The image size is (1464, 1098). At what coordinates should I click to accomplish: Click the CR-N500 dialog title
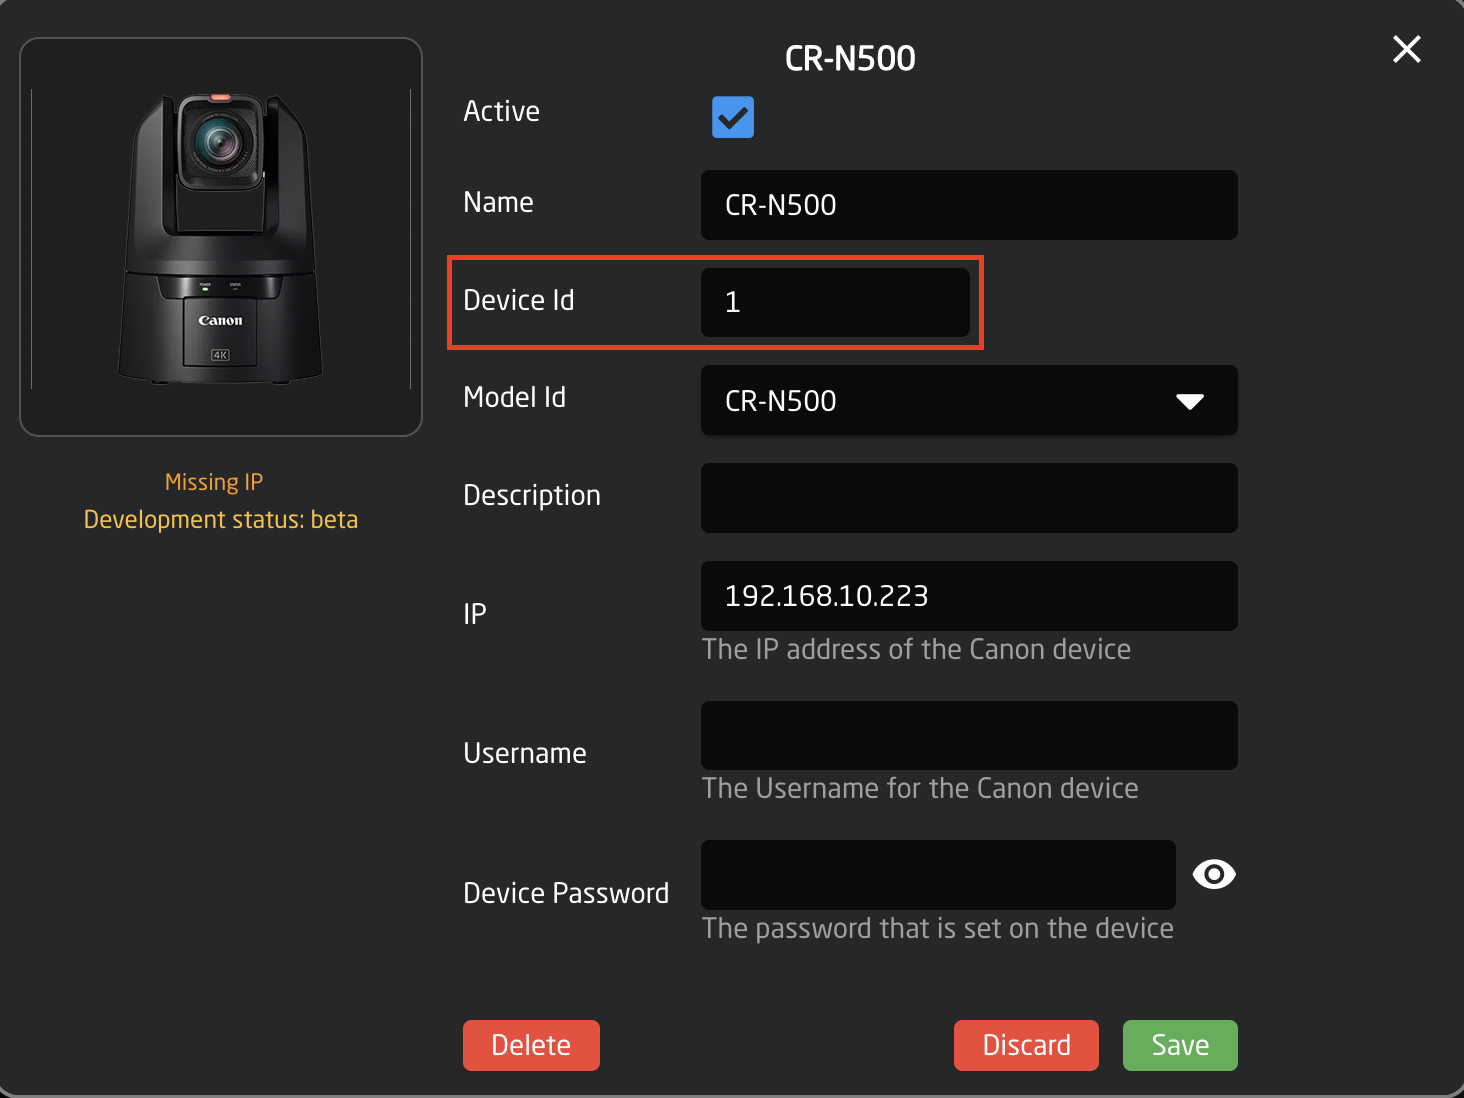coord(850,59)
